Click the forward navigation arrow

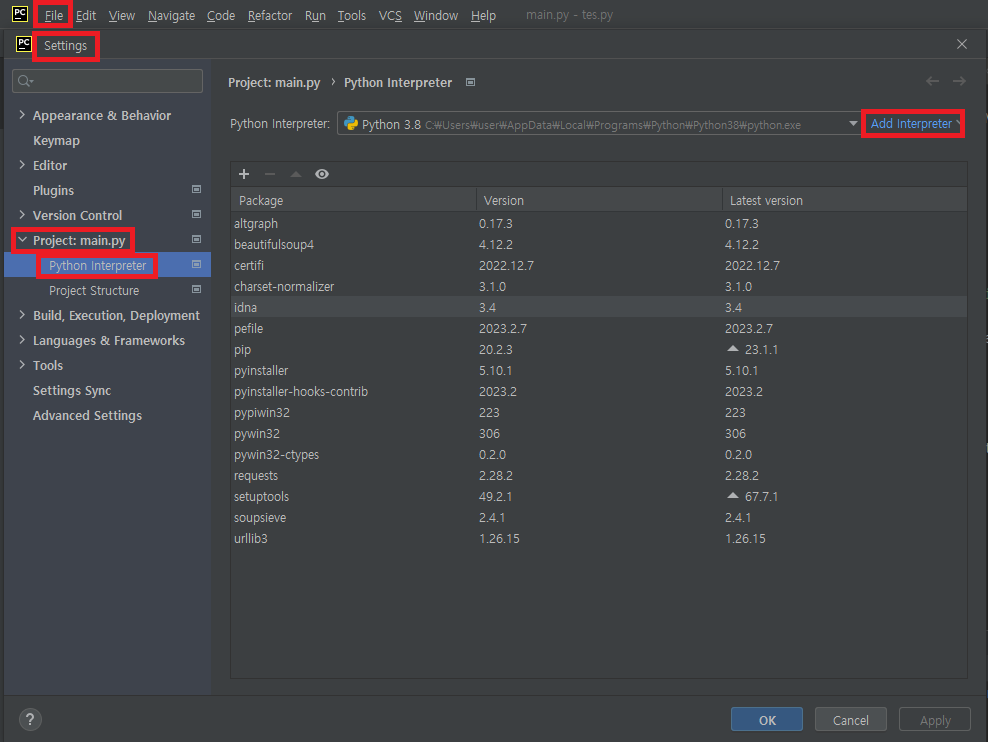[x=959, y=81]
